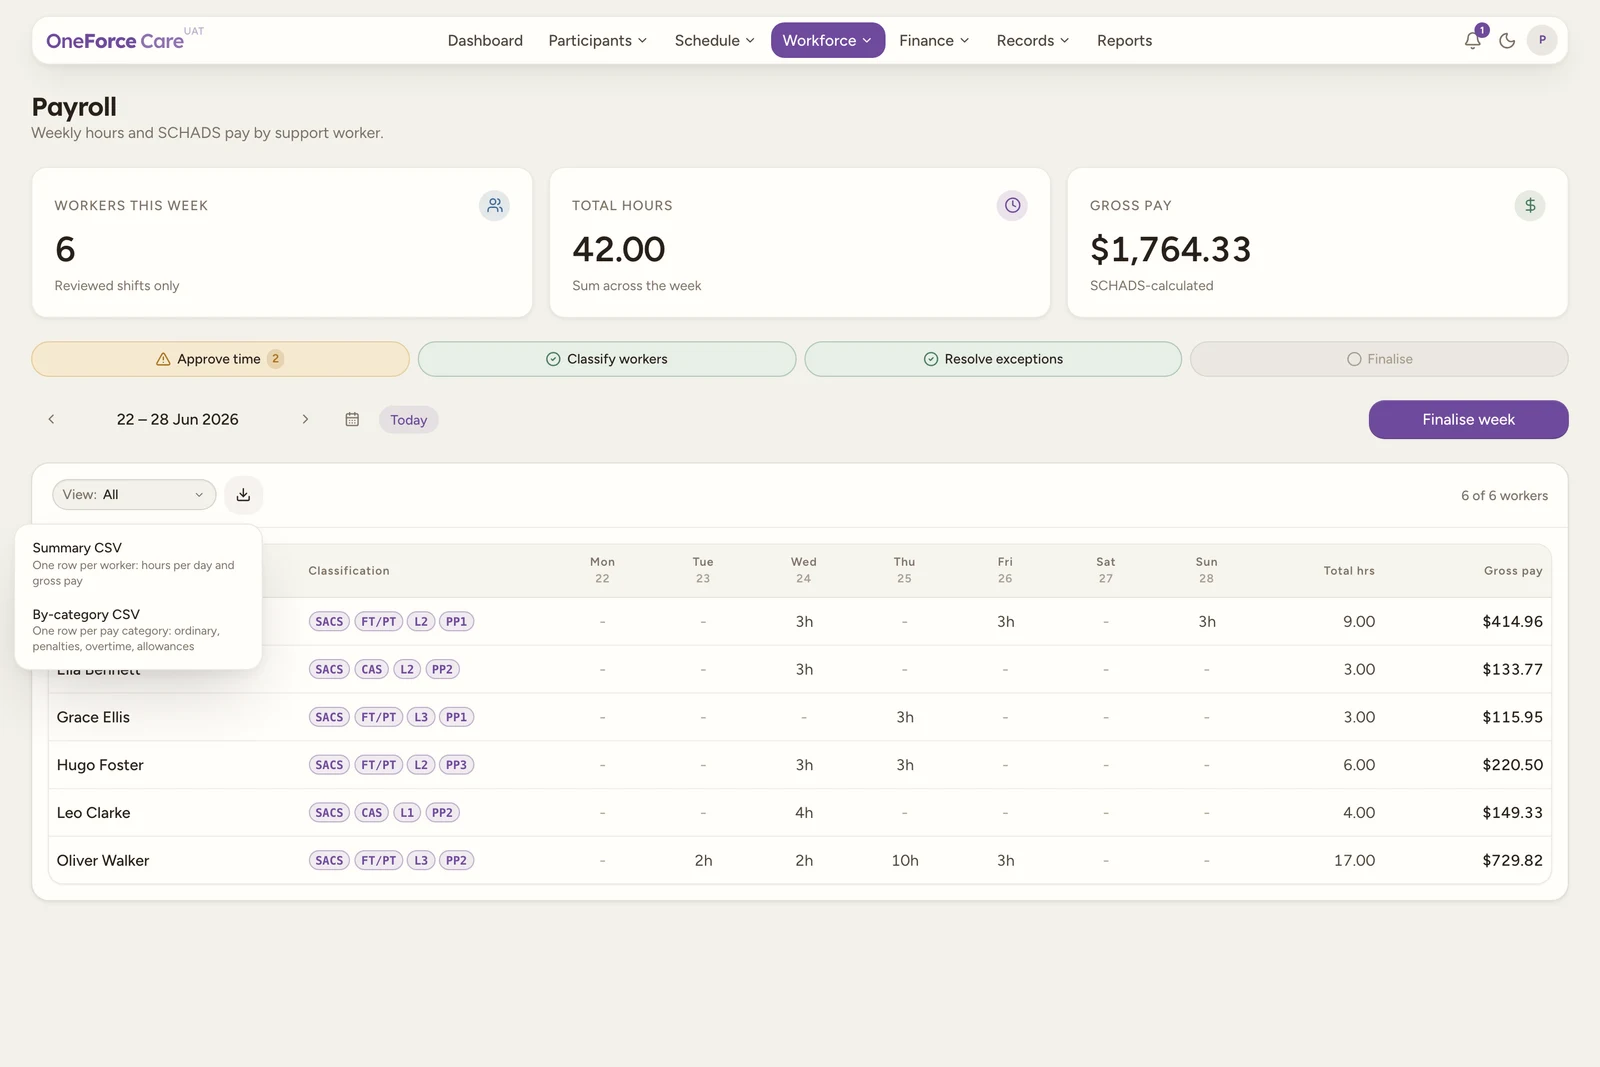
Task: Click Oliver Walker's 2h Tuesday cell
Action: [x=703, y=860]
